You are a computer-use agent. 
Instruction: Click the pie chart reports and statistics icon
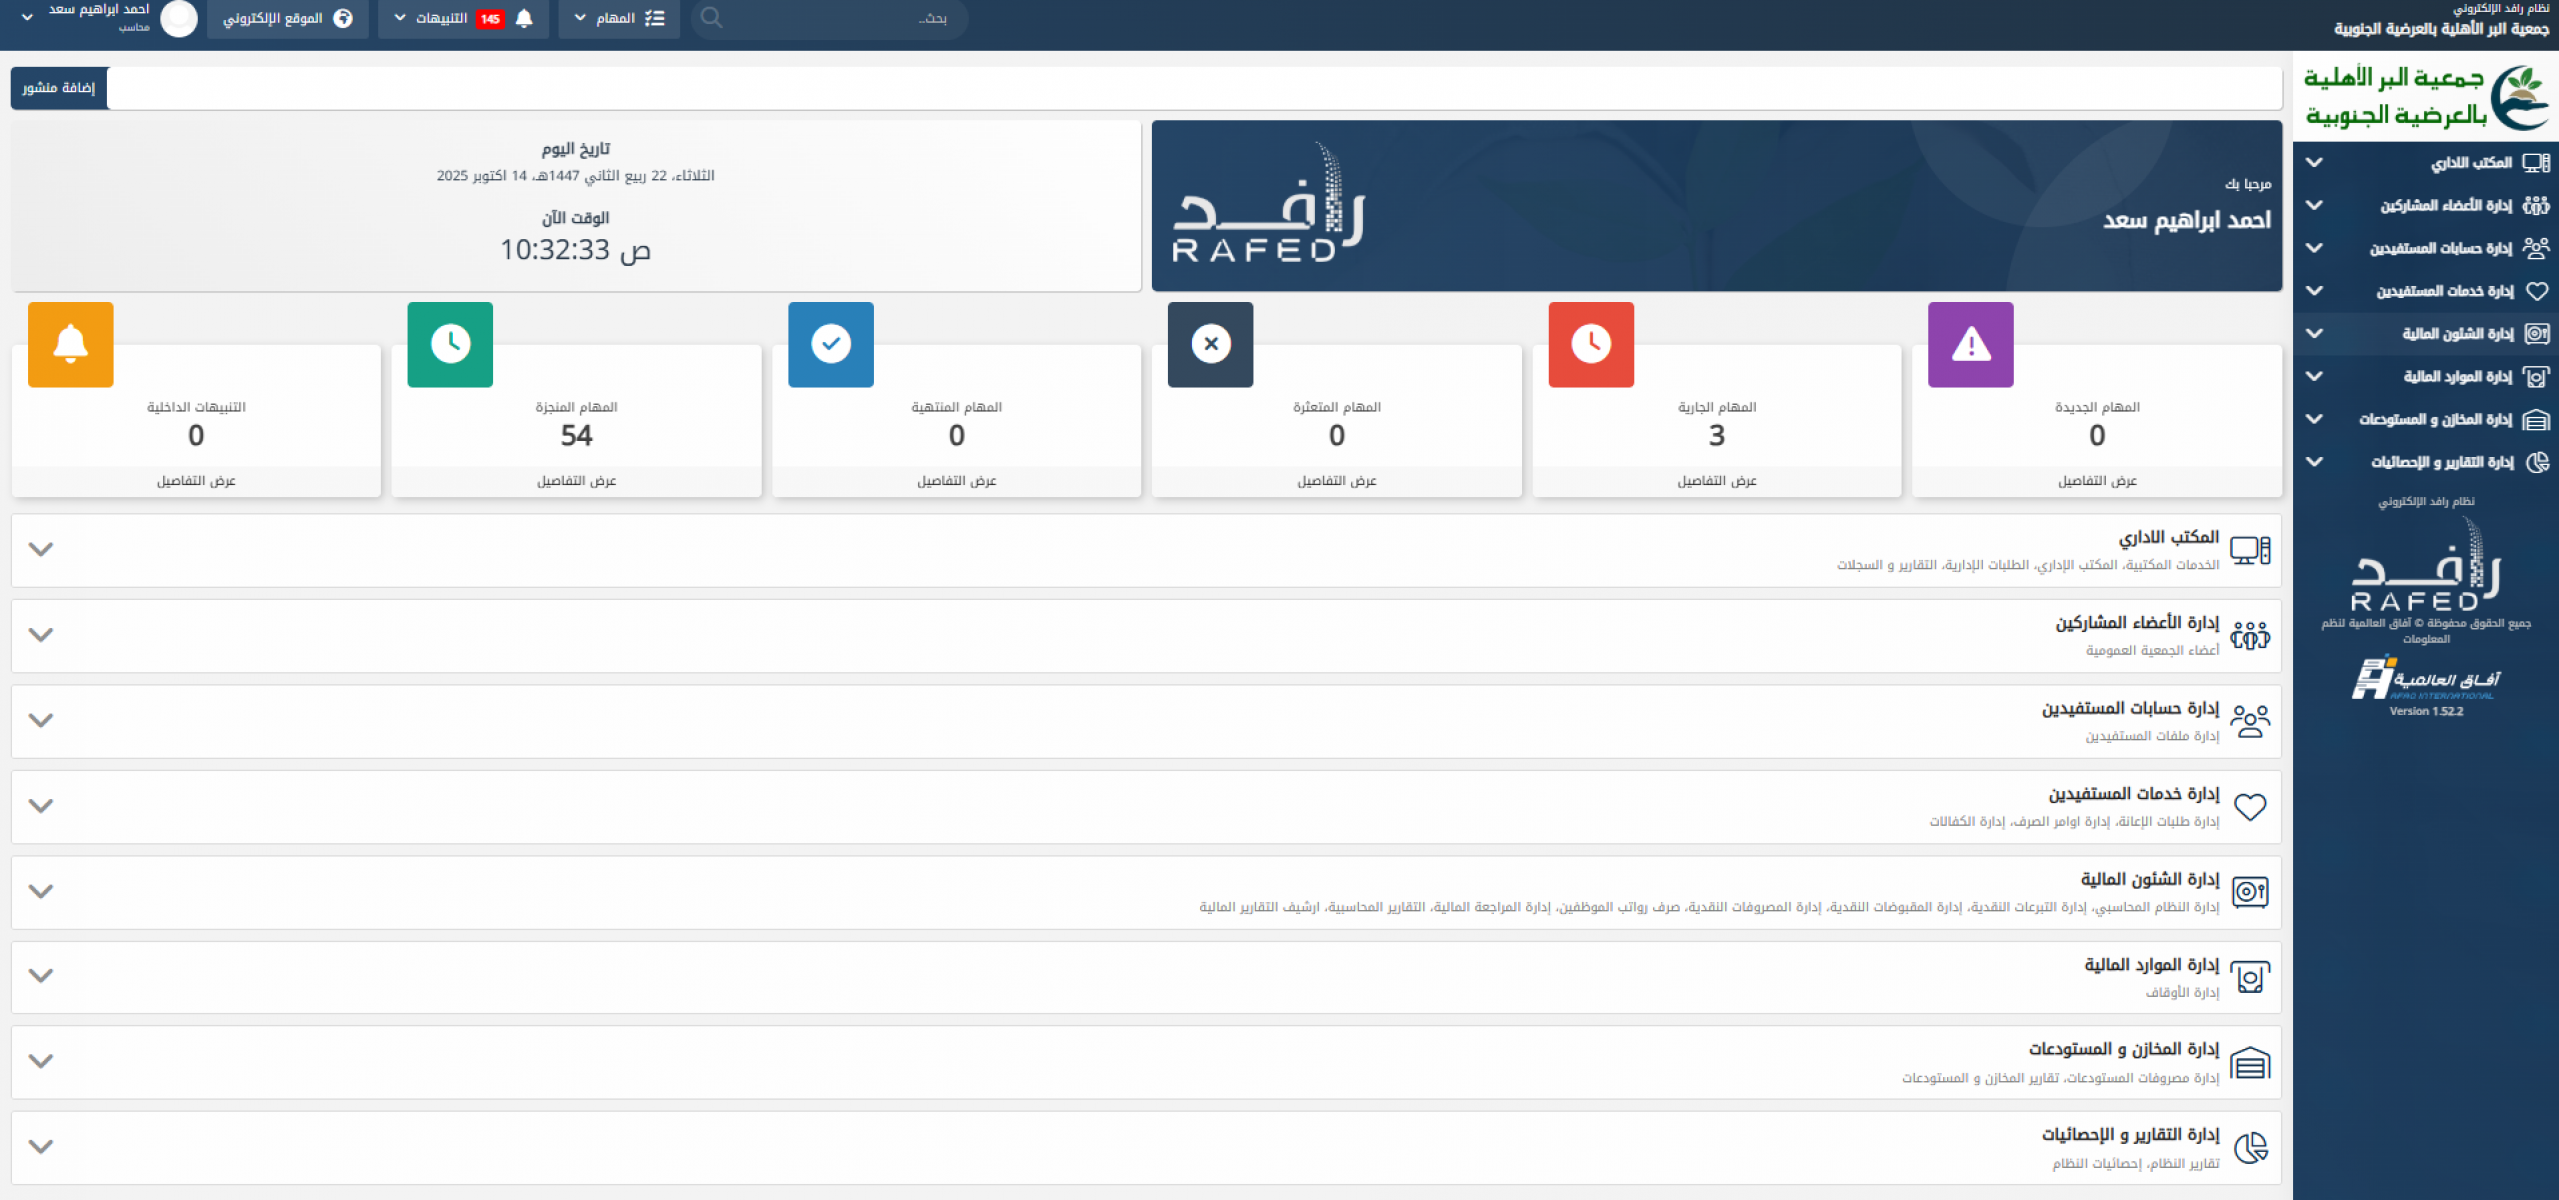(2249, 1148)
